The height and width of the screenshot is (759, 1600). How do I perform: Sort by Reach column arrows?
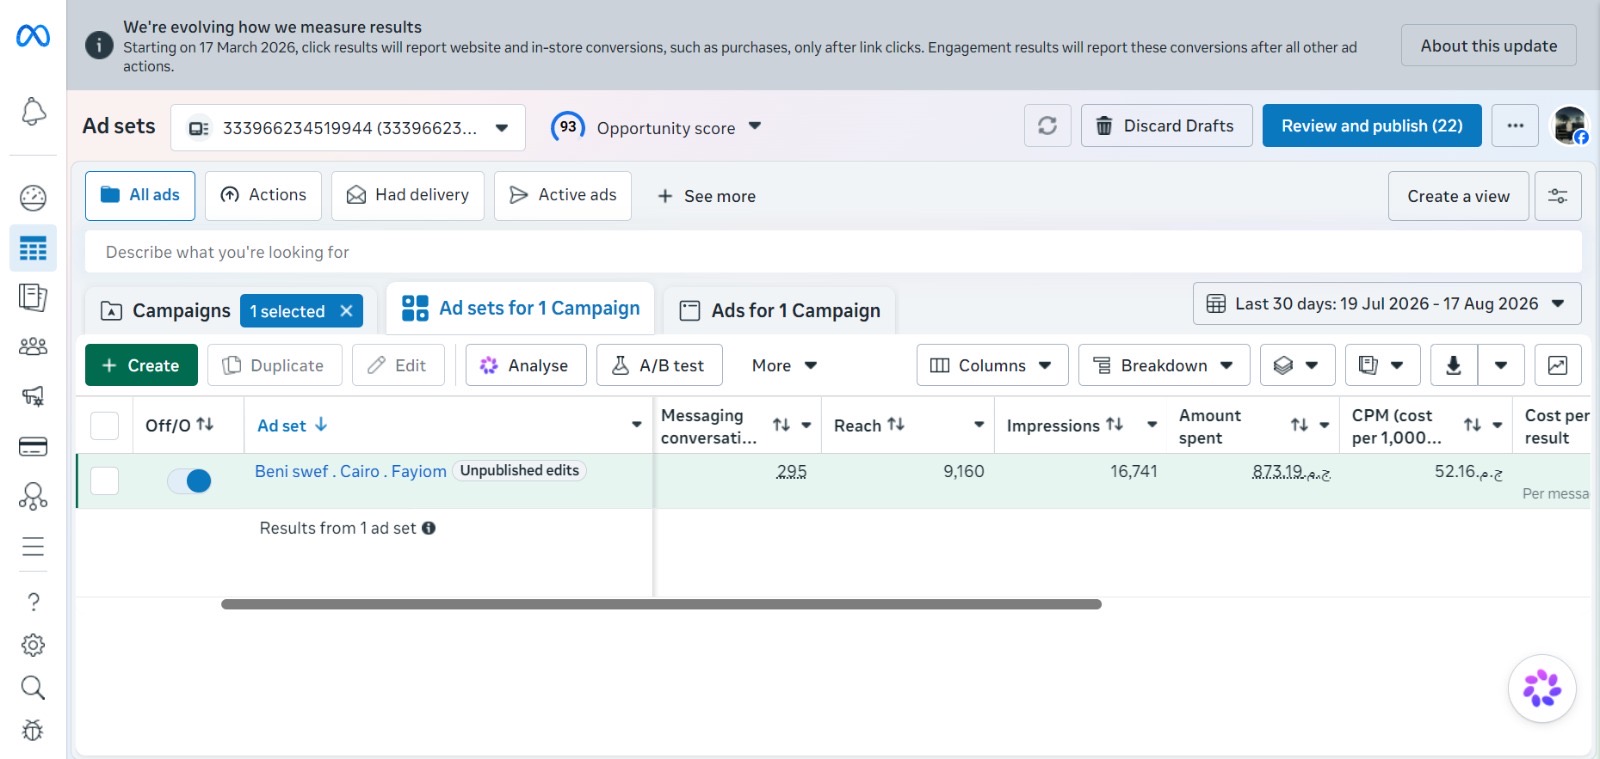pyautogui.click(x=896, y=425)
